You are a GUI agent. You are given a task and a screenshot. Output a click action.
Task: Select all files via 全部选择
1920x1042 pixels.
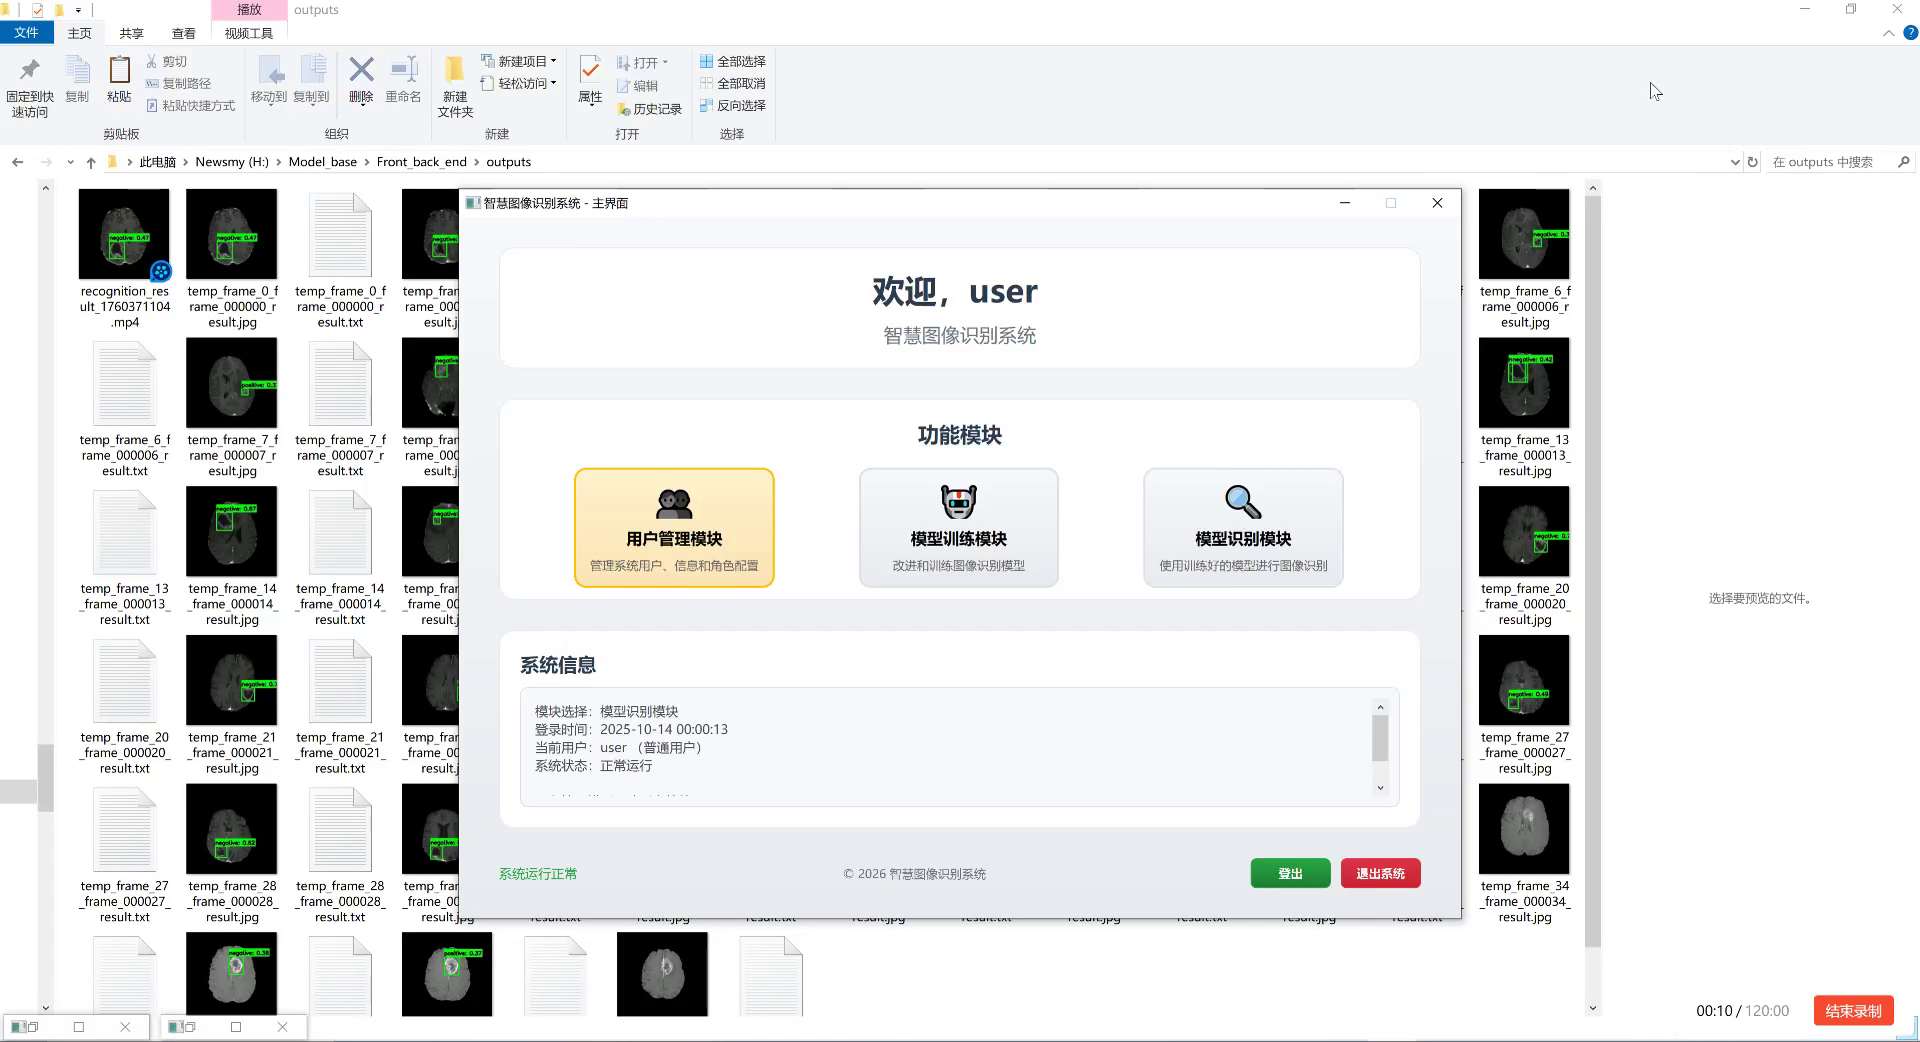pos(734,61)
